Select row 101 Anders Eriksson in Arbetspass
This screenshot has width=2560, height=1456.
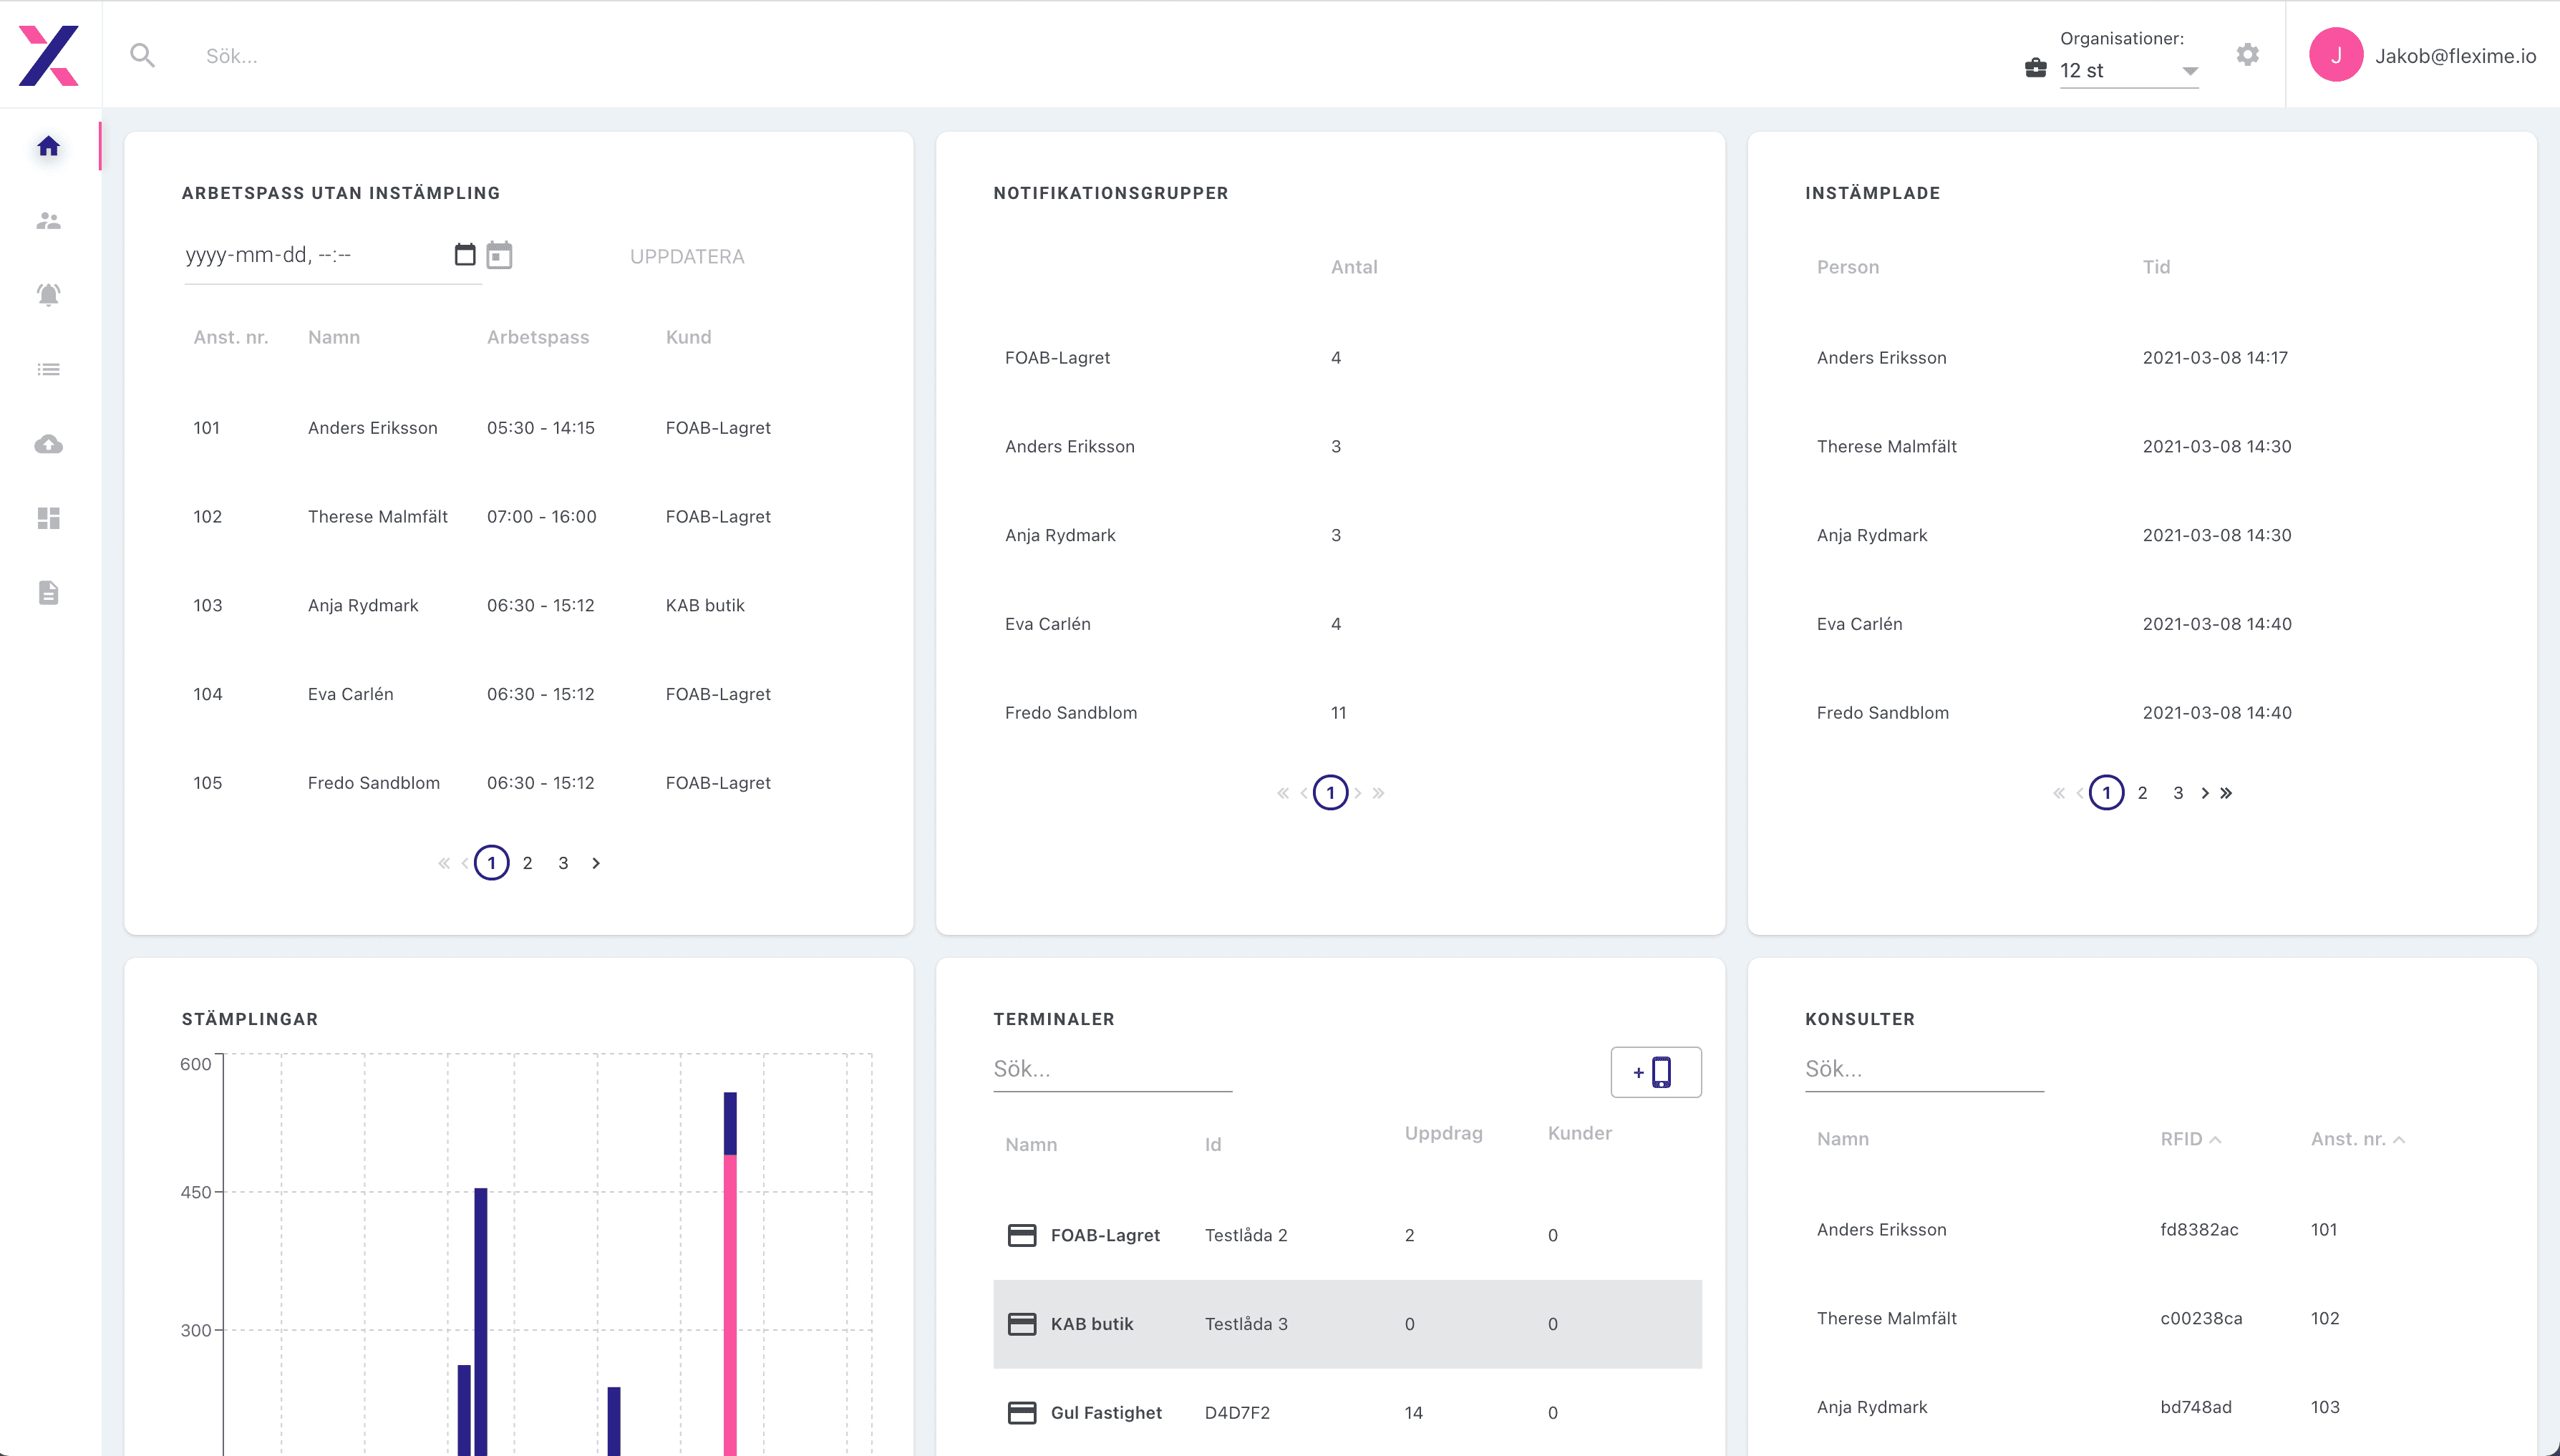(518, 428)
